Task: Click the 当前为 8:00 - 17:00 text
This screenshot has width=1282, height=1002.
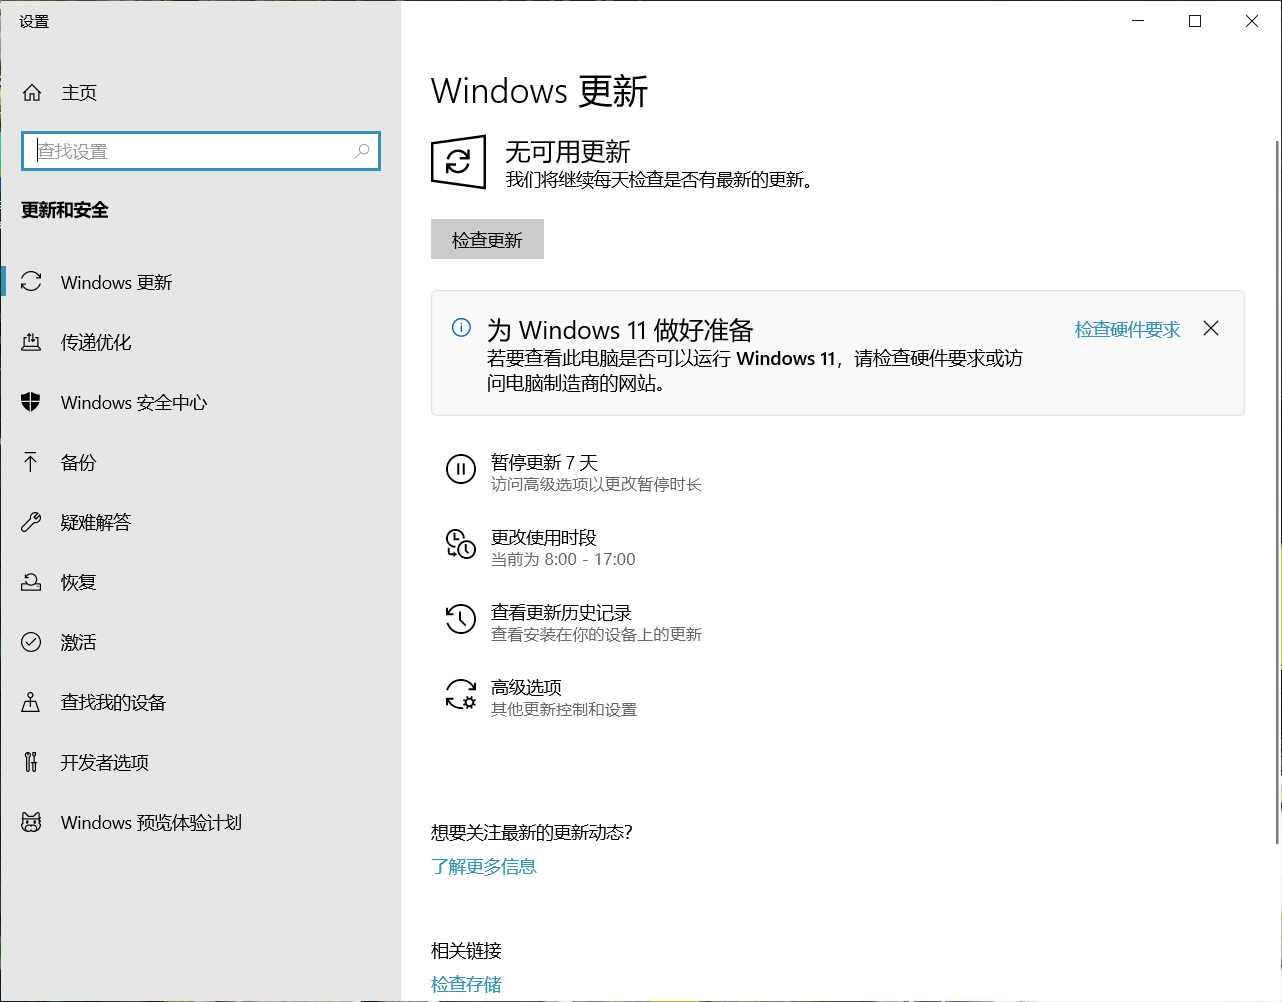Action: [563, 559]
